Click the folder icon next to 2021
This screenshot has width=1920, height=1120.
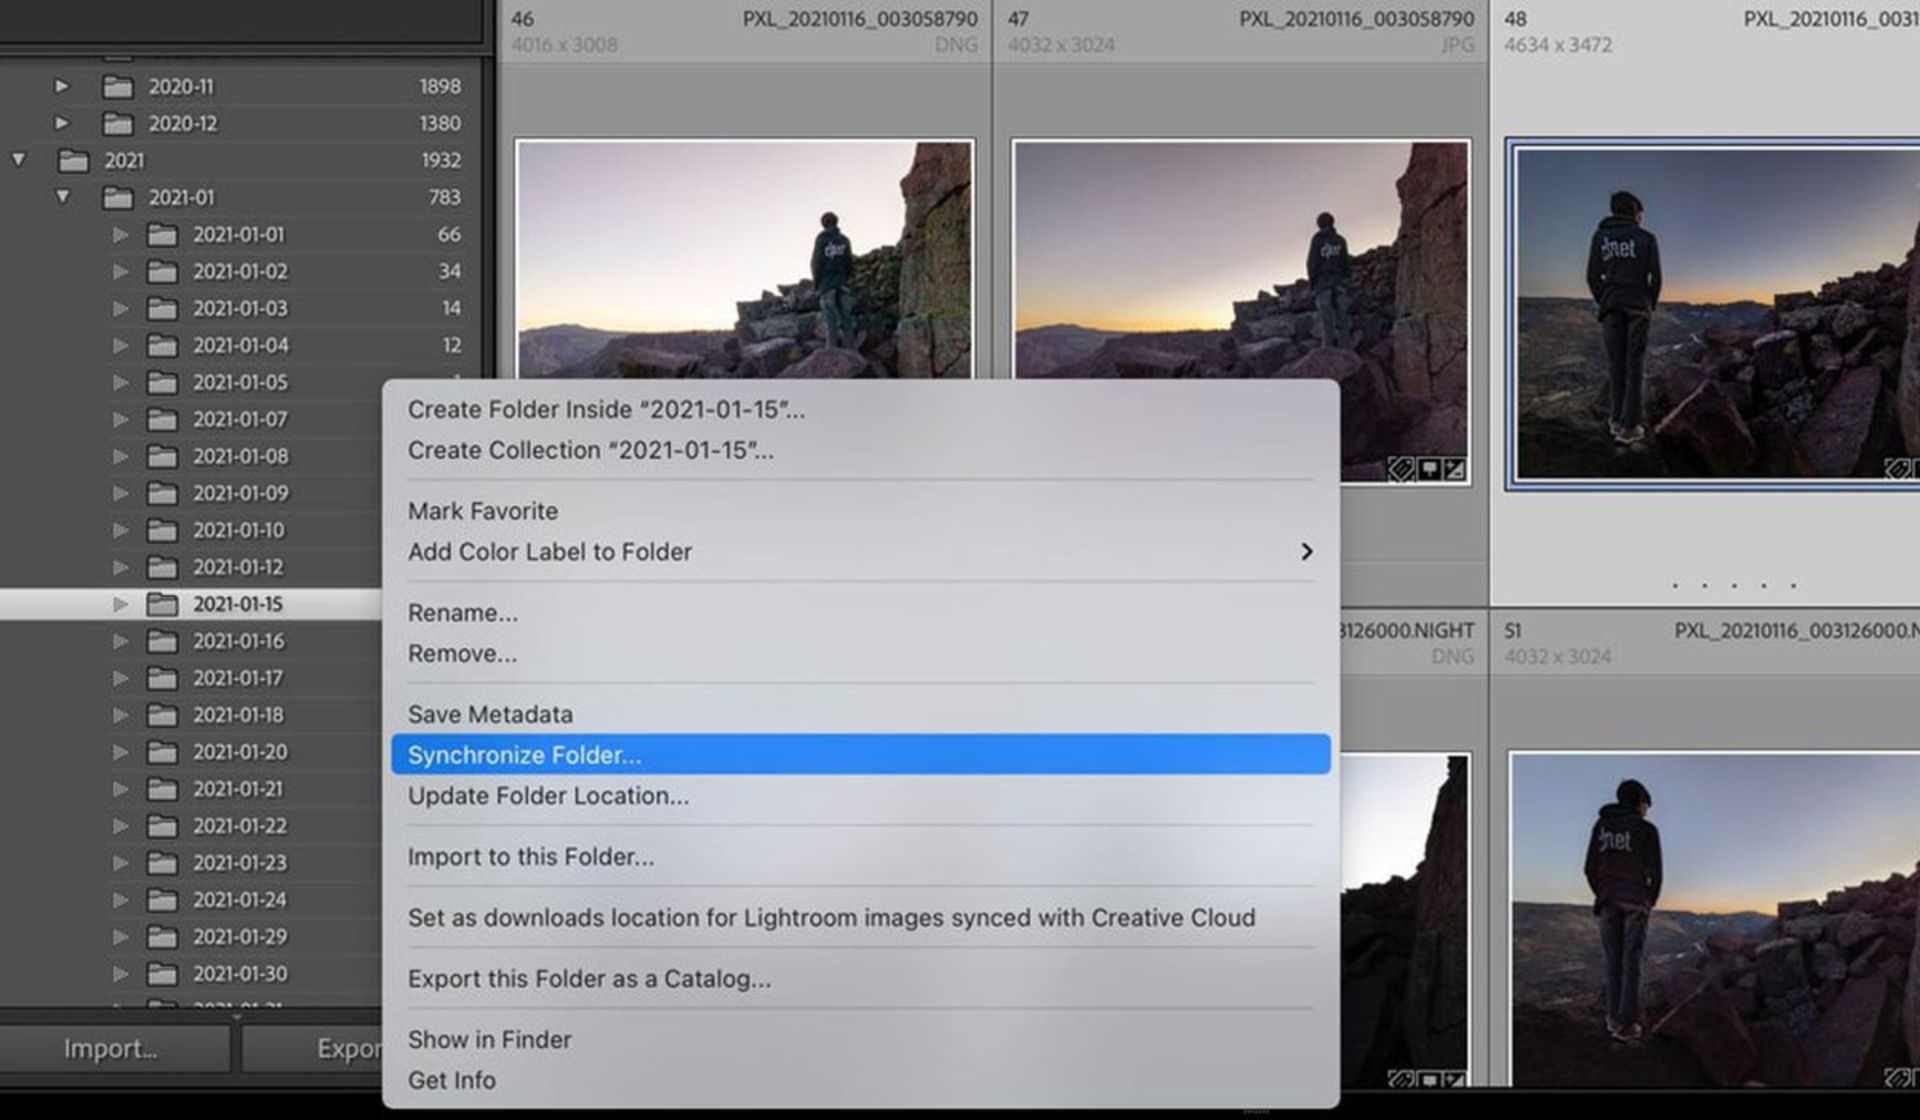[73, 161]
